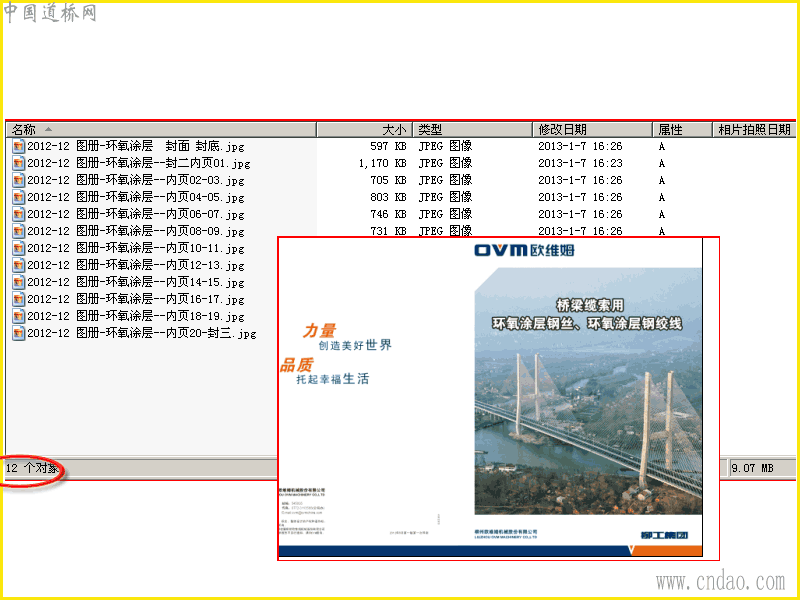Click the 相片拍照日期 column header
800x600 pixels.
point(754,130)
